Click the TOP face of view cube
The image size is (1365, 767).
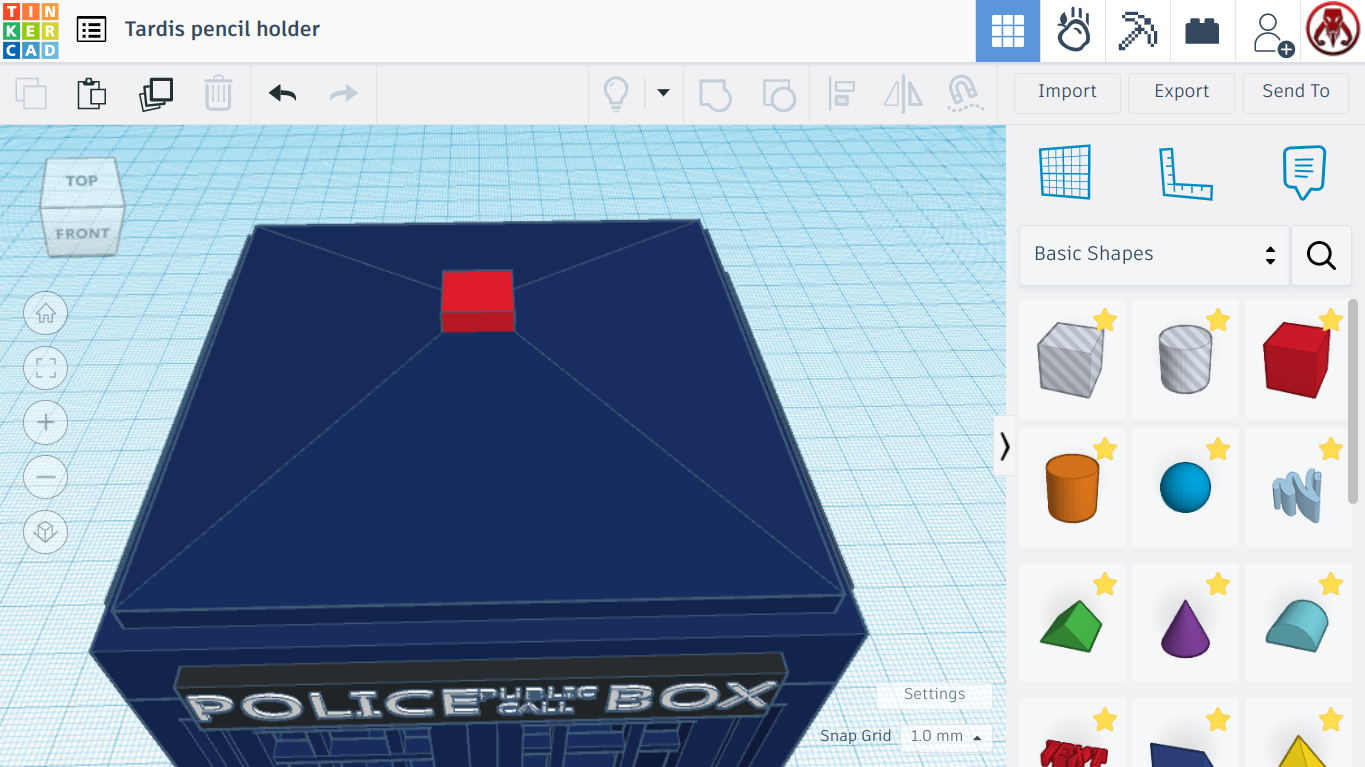pos(81,181)
